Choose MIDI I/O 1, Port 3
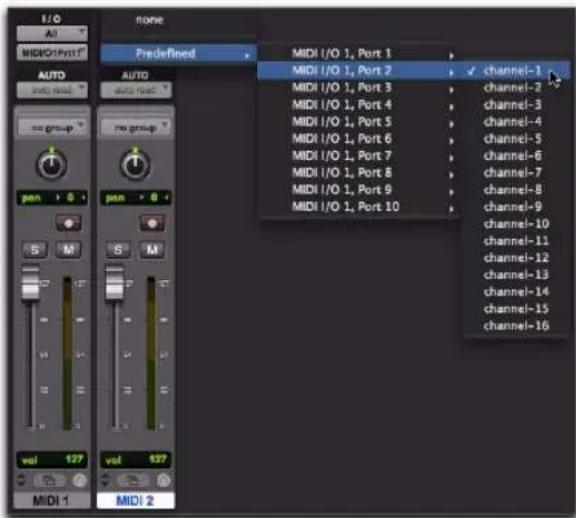576x518 pixels. point(358,88)
